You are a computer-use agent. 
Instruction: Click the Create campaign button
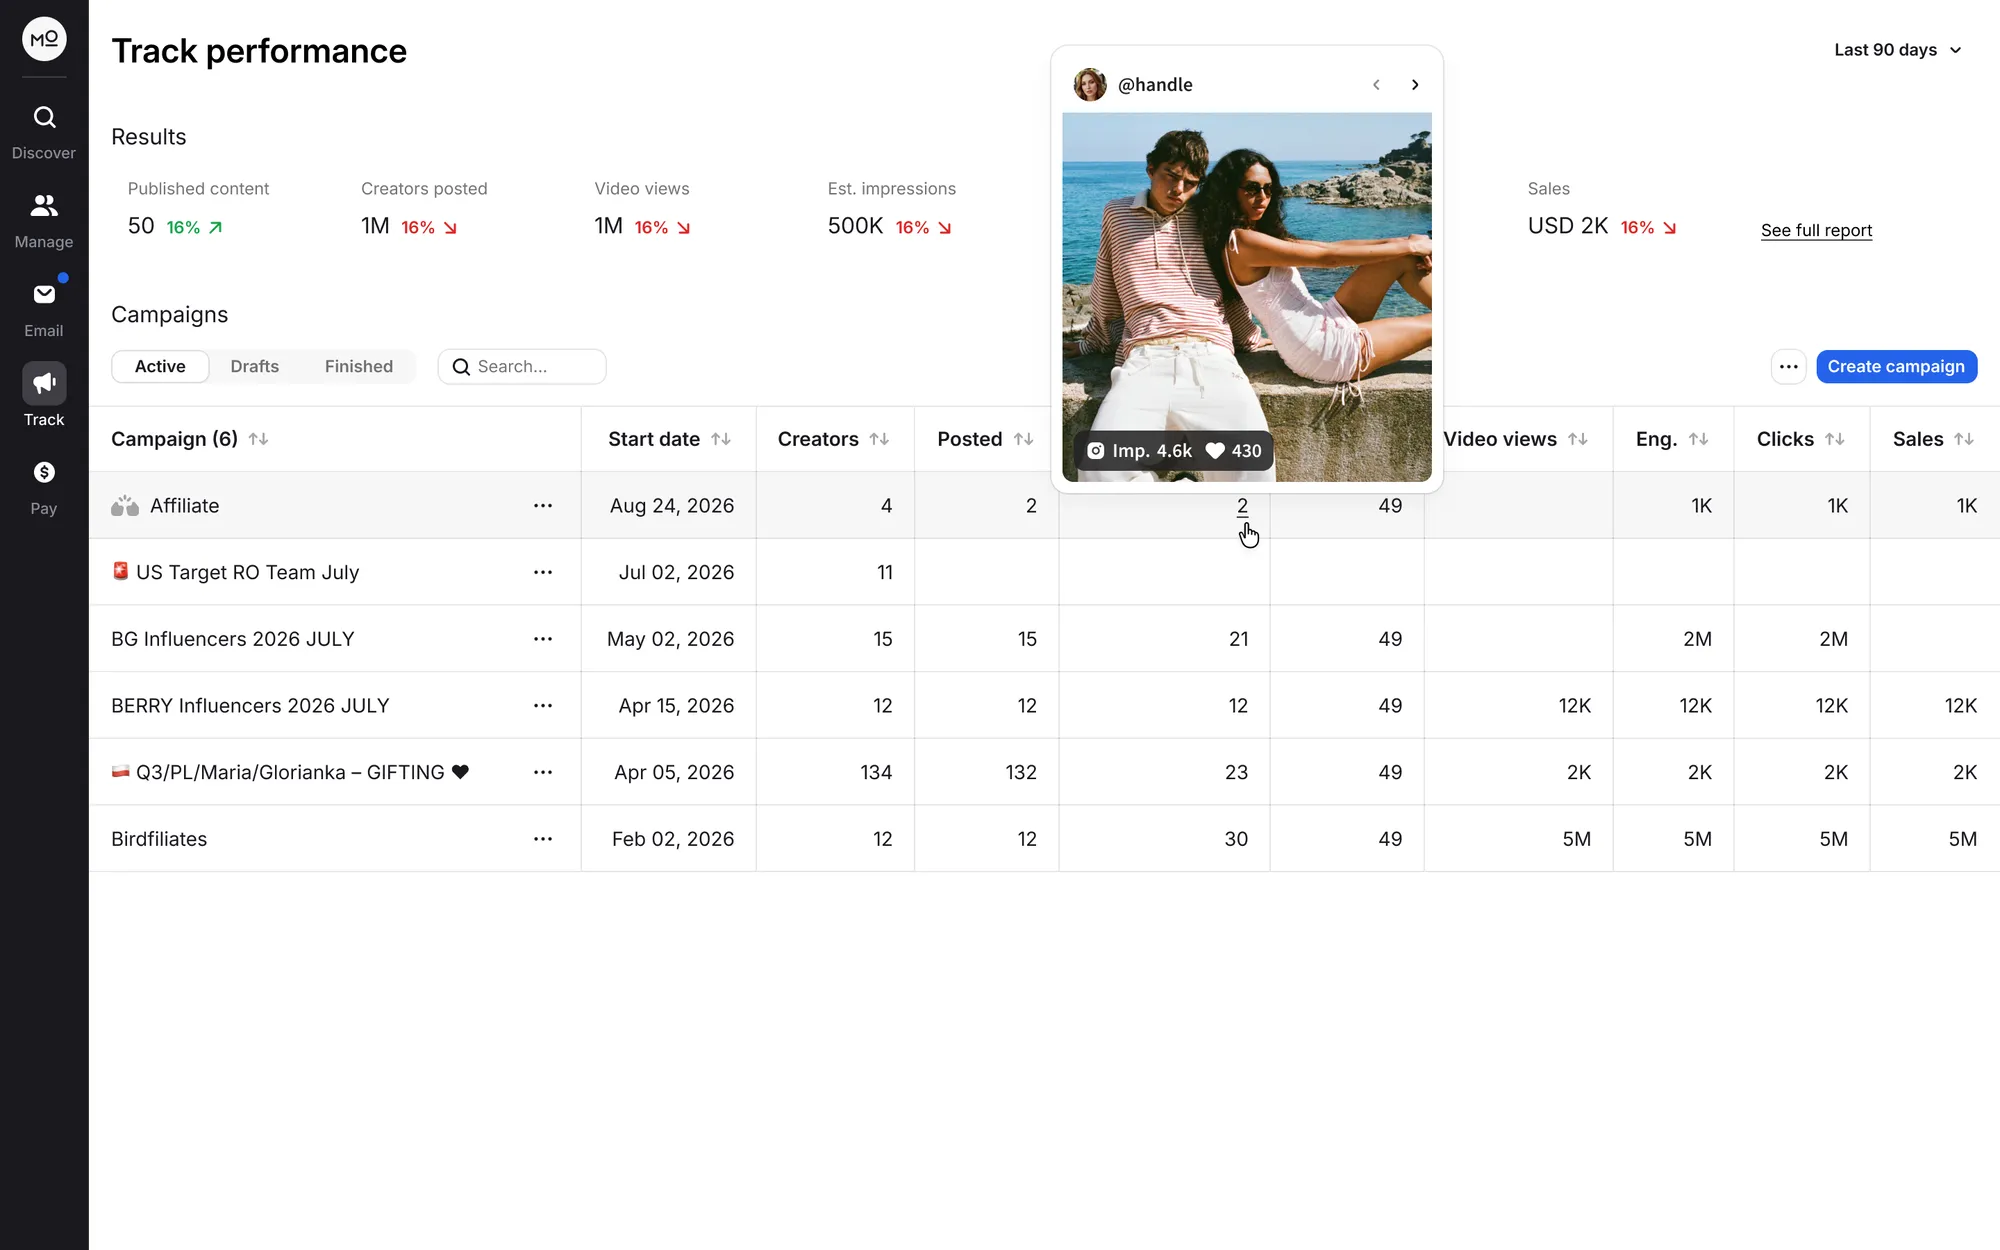(1896, 367)
